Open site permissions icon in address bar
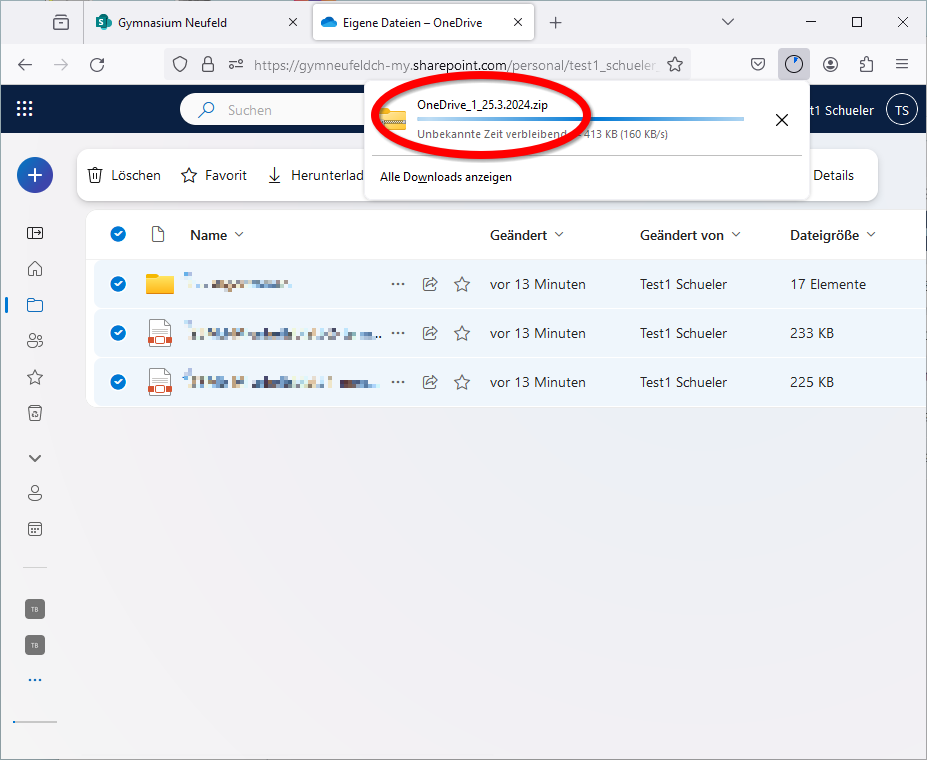 [x=236, y=64]
